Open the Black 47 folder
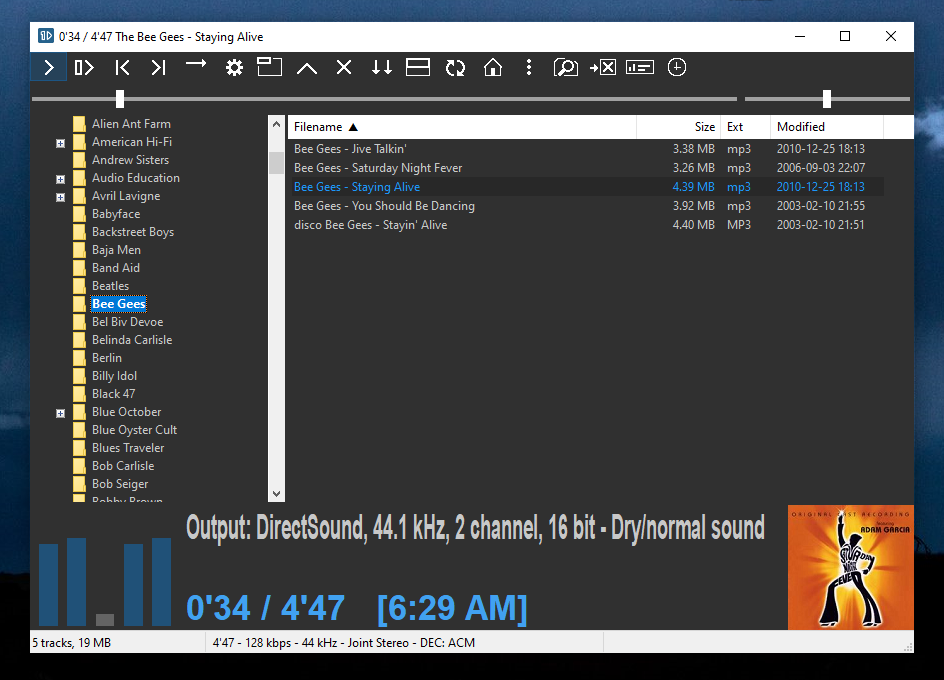The height and width of the screenshot is (680, 944). coord(113,395)
